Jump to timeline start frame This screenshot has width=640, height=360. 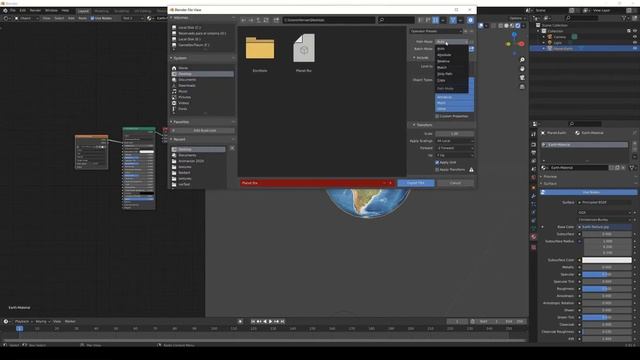[253, 322]
